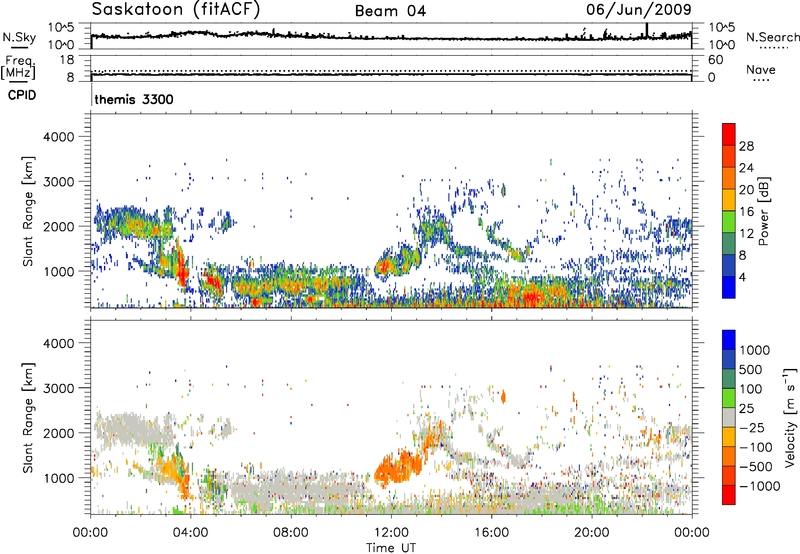Select the 'Beam 04' header text

coord(390,11)
